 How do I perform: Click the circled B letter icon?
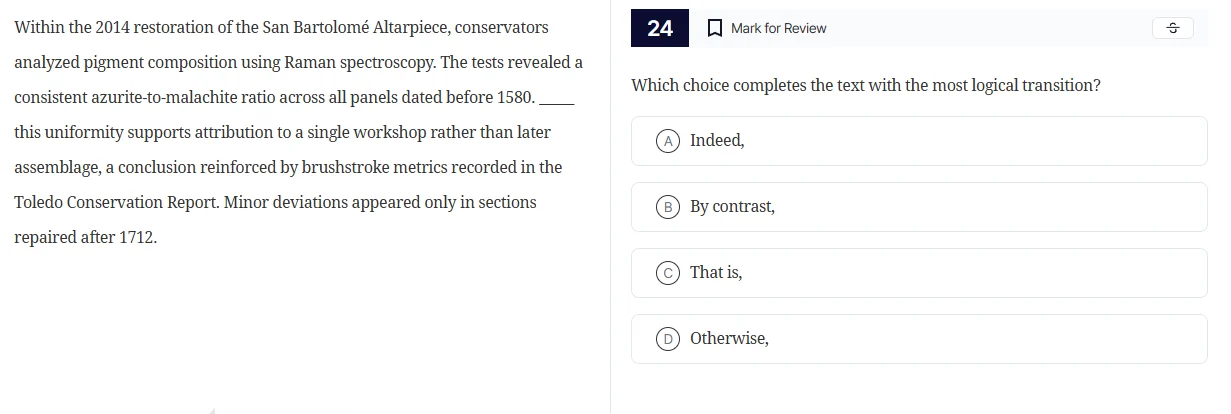pos(667,207)
